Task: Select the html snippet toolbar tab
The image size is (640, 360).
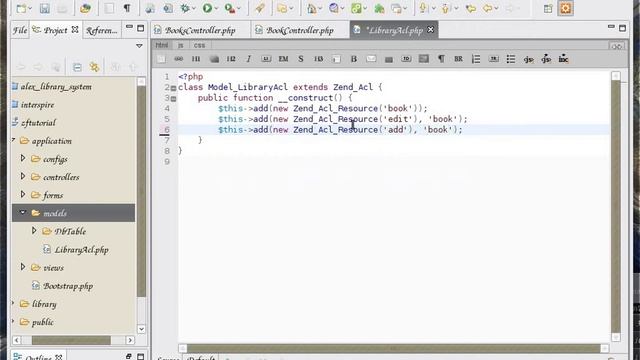Action: tap(162, 45)
